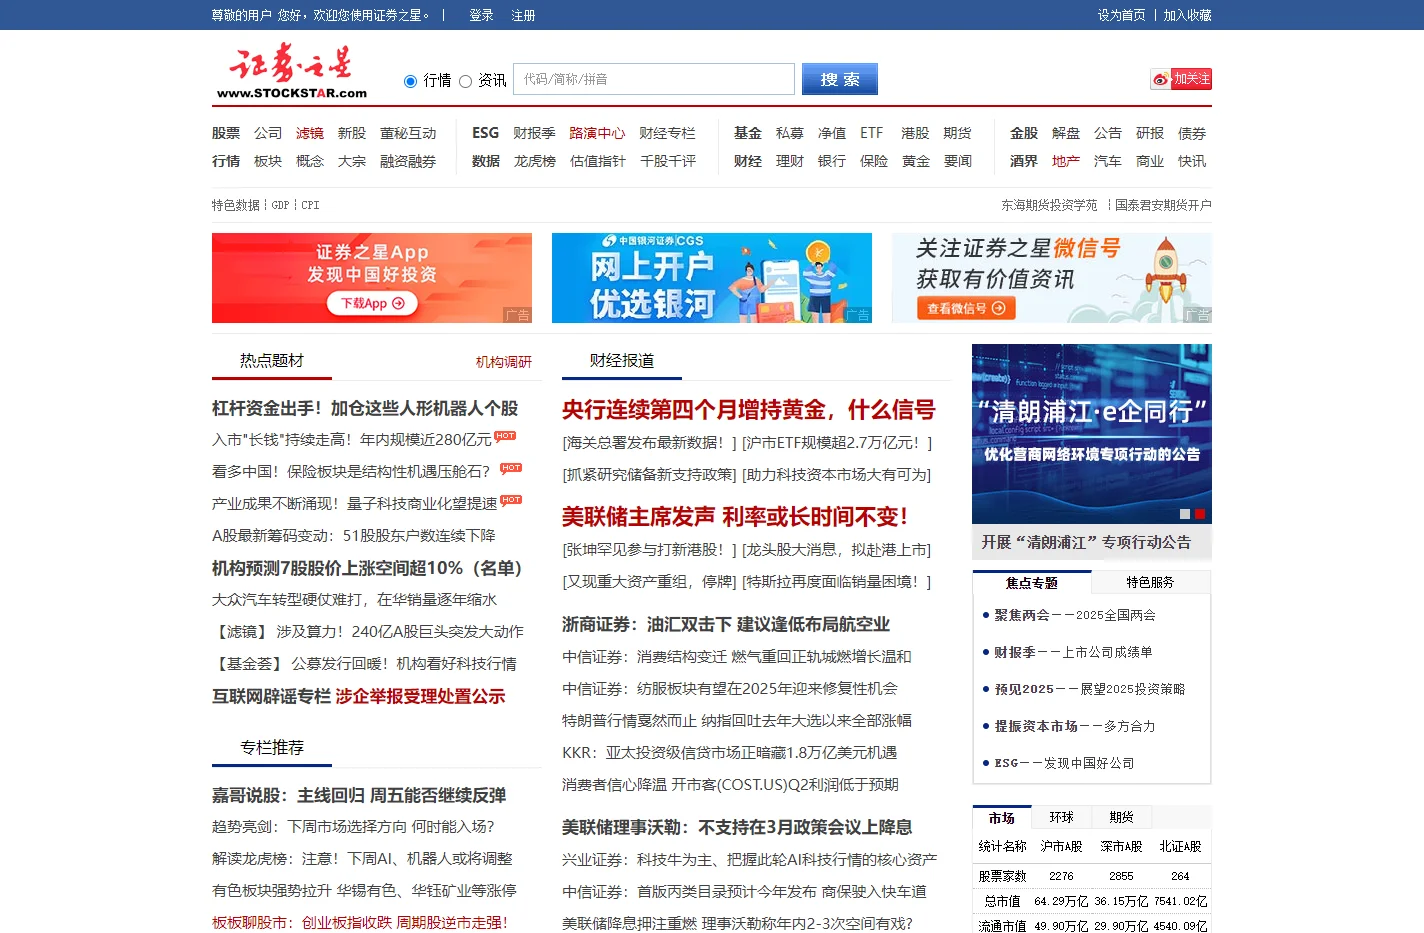Switch to 期货 tab in stats widget
1424x933 pixels.
[1121, 818]
